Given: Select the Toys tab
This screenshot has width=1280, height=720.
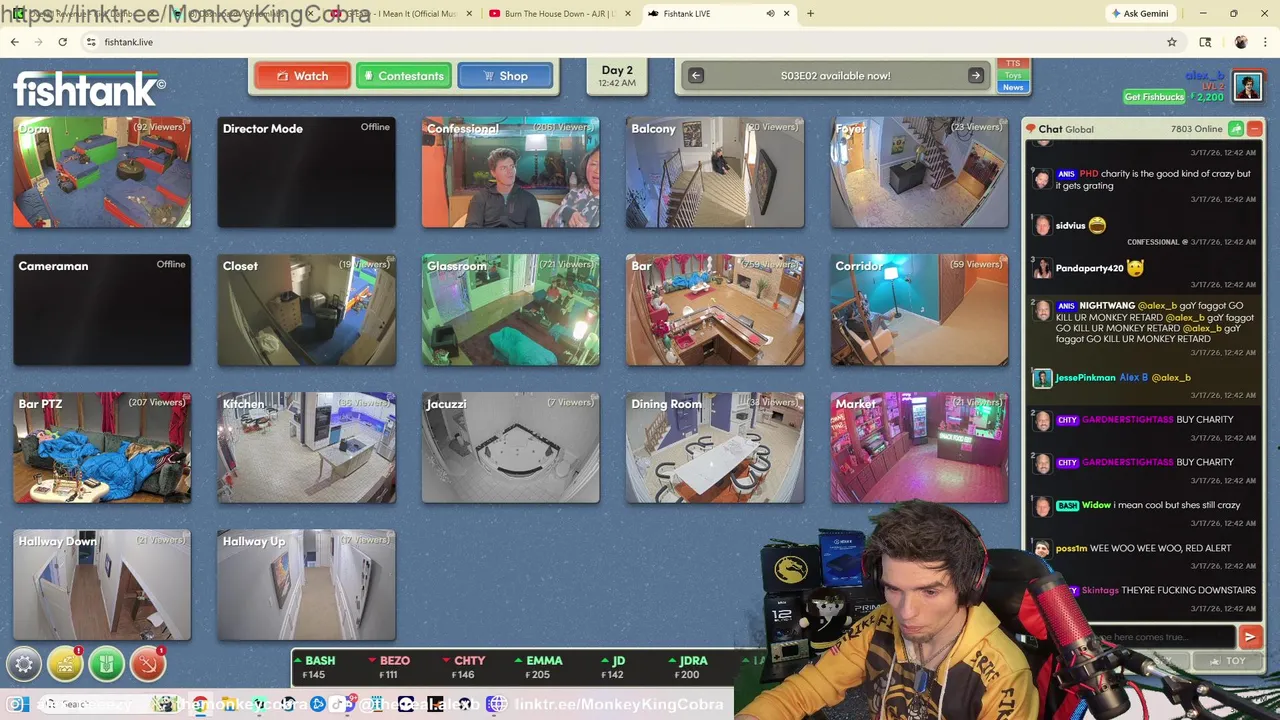Looking at the screenshot, I should click(x=1013, y=76).
